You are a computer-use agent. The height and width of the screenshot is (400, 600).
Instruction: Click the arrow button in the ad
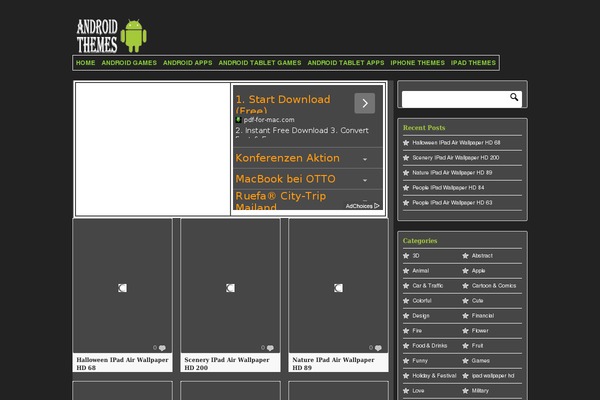click(x=365, y=103)
